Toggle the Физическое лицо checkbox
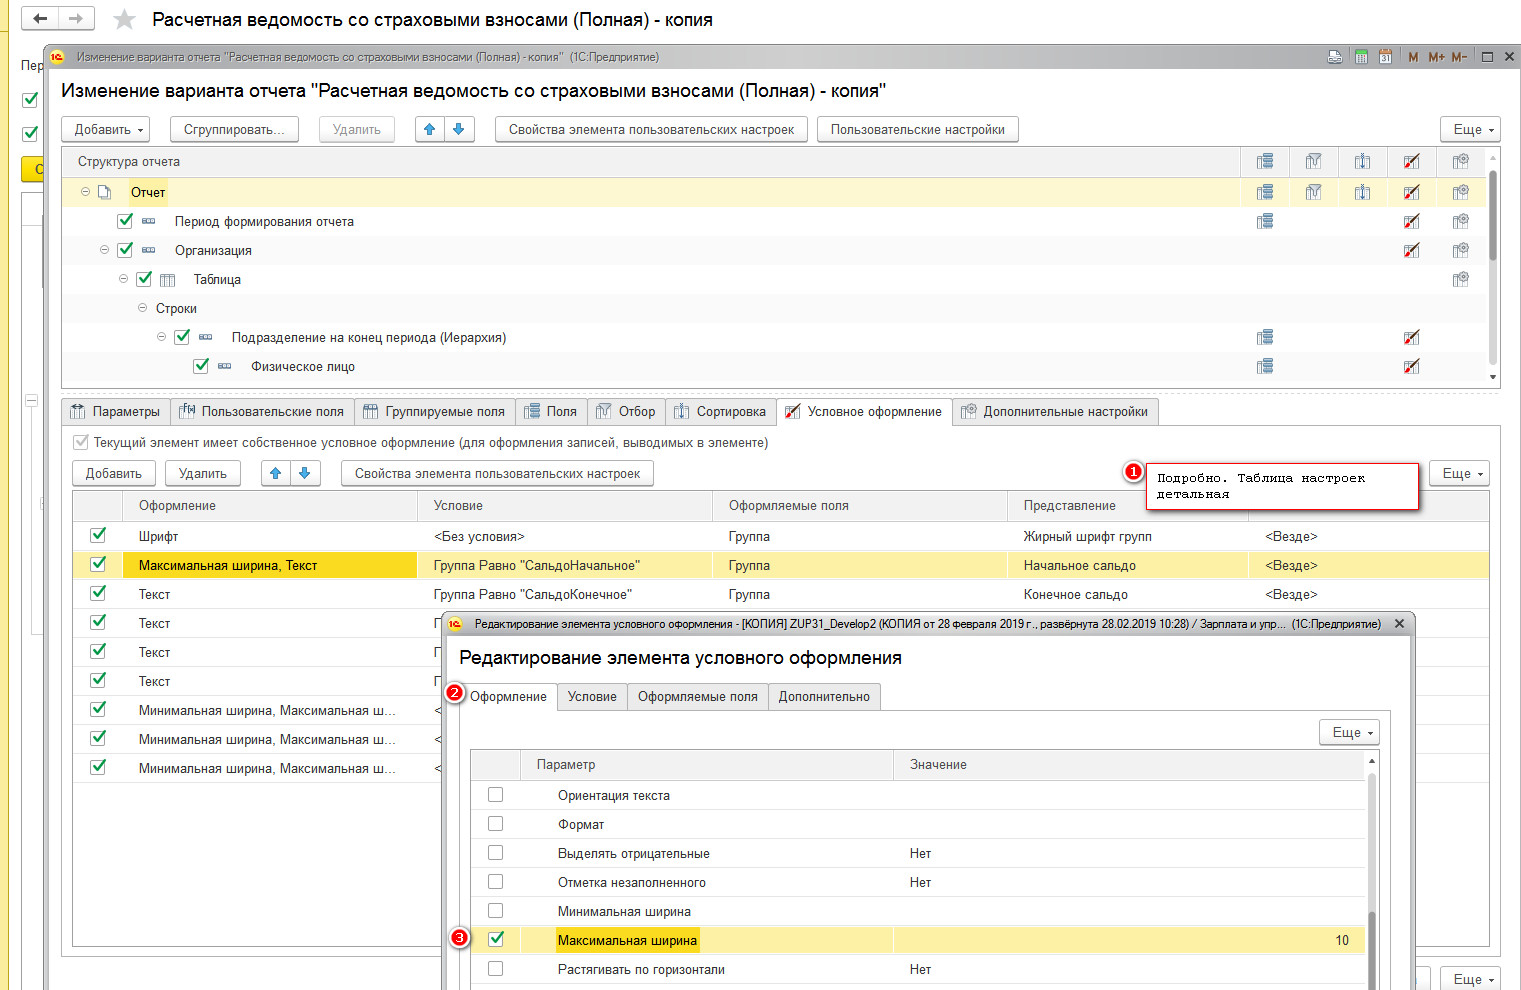Viewport: 1521px width, 990px height. point(201,366)
